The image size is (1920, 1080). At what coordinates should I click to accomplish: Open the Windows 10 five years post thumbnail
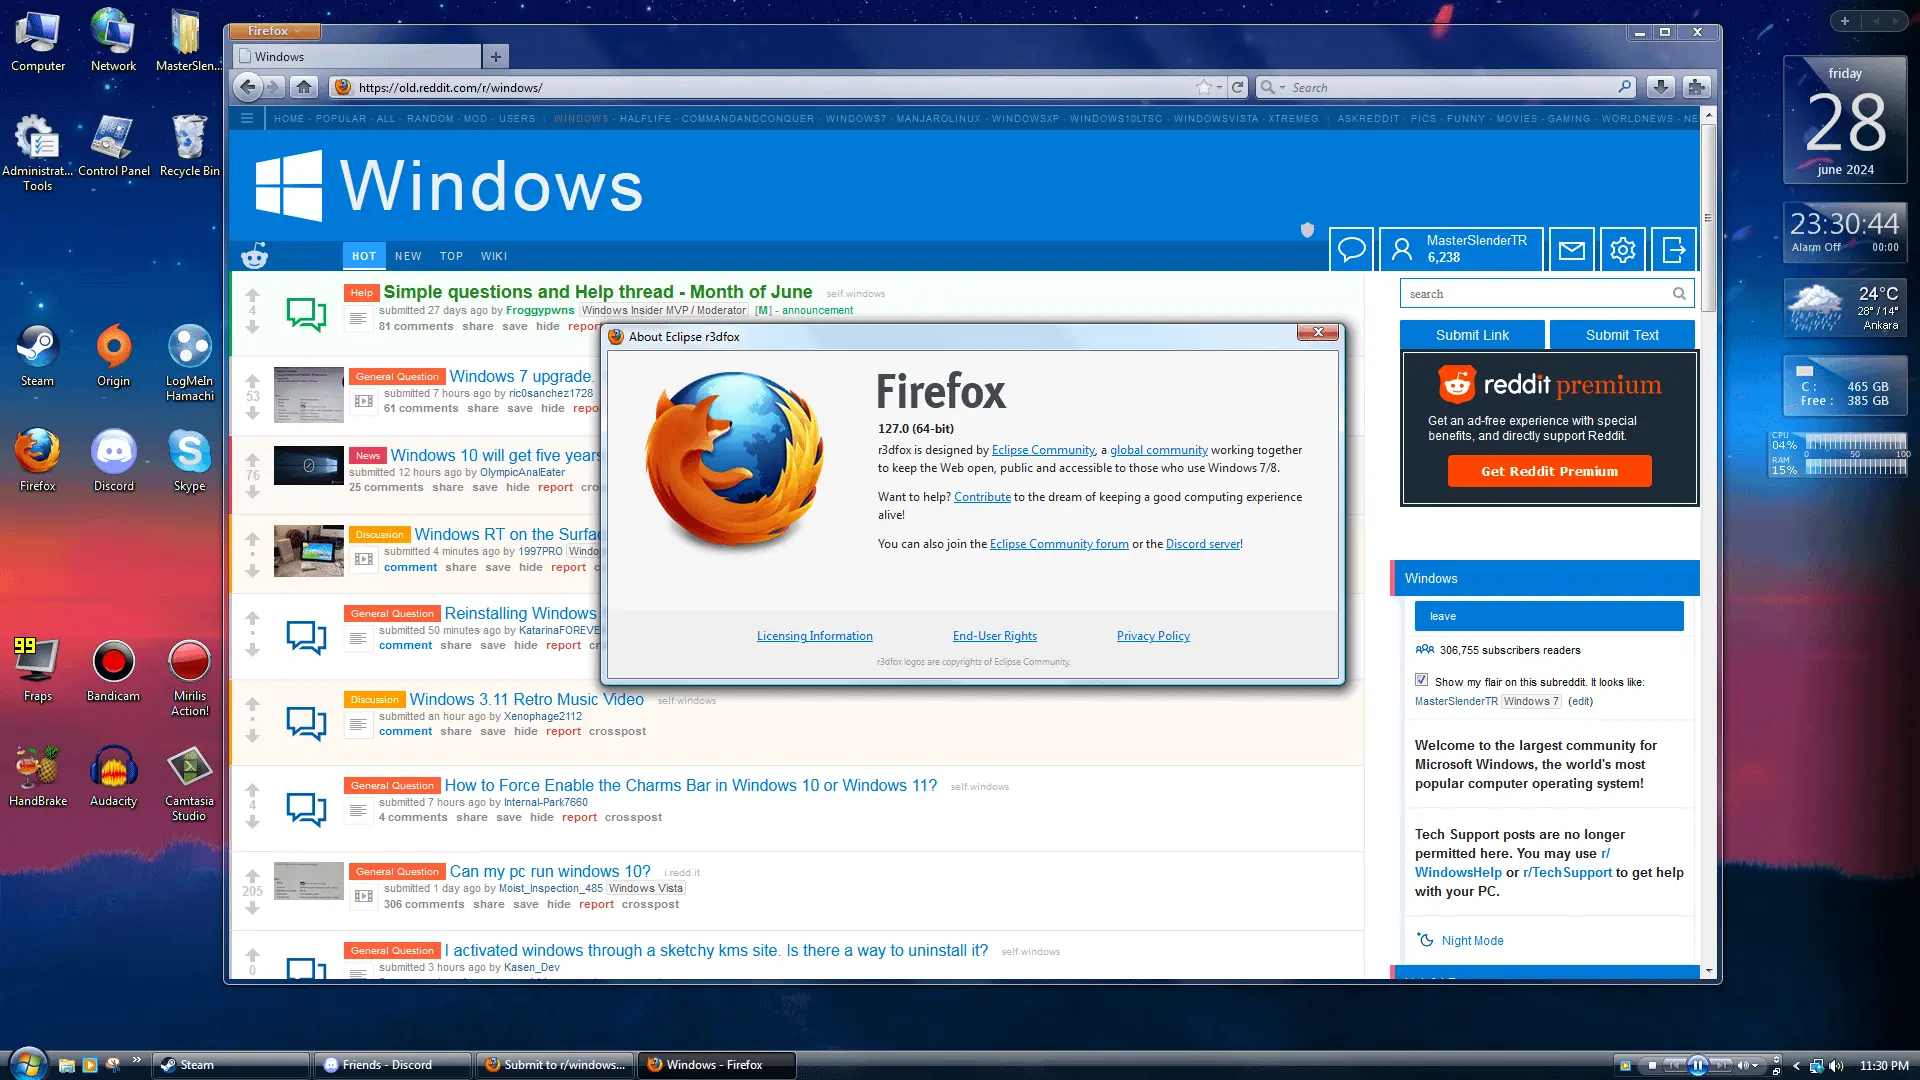pos(308,466)
